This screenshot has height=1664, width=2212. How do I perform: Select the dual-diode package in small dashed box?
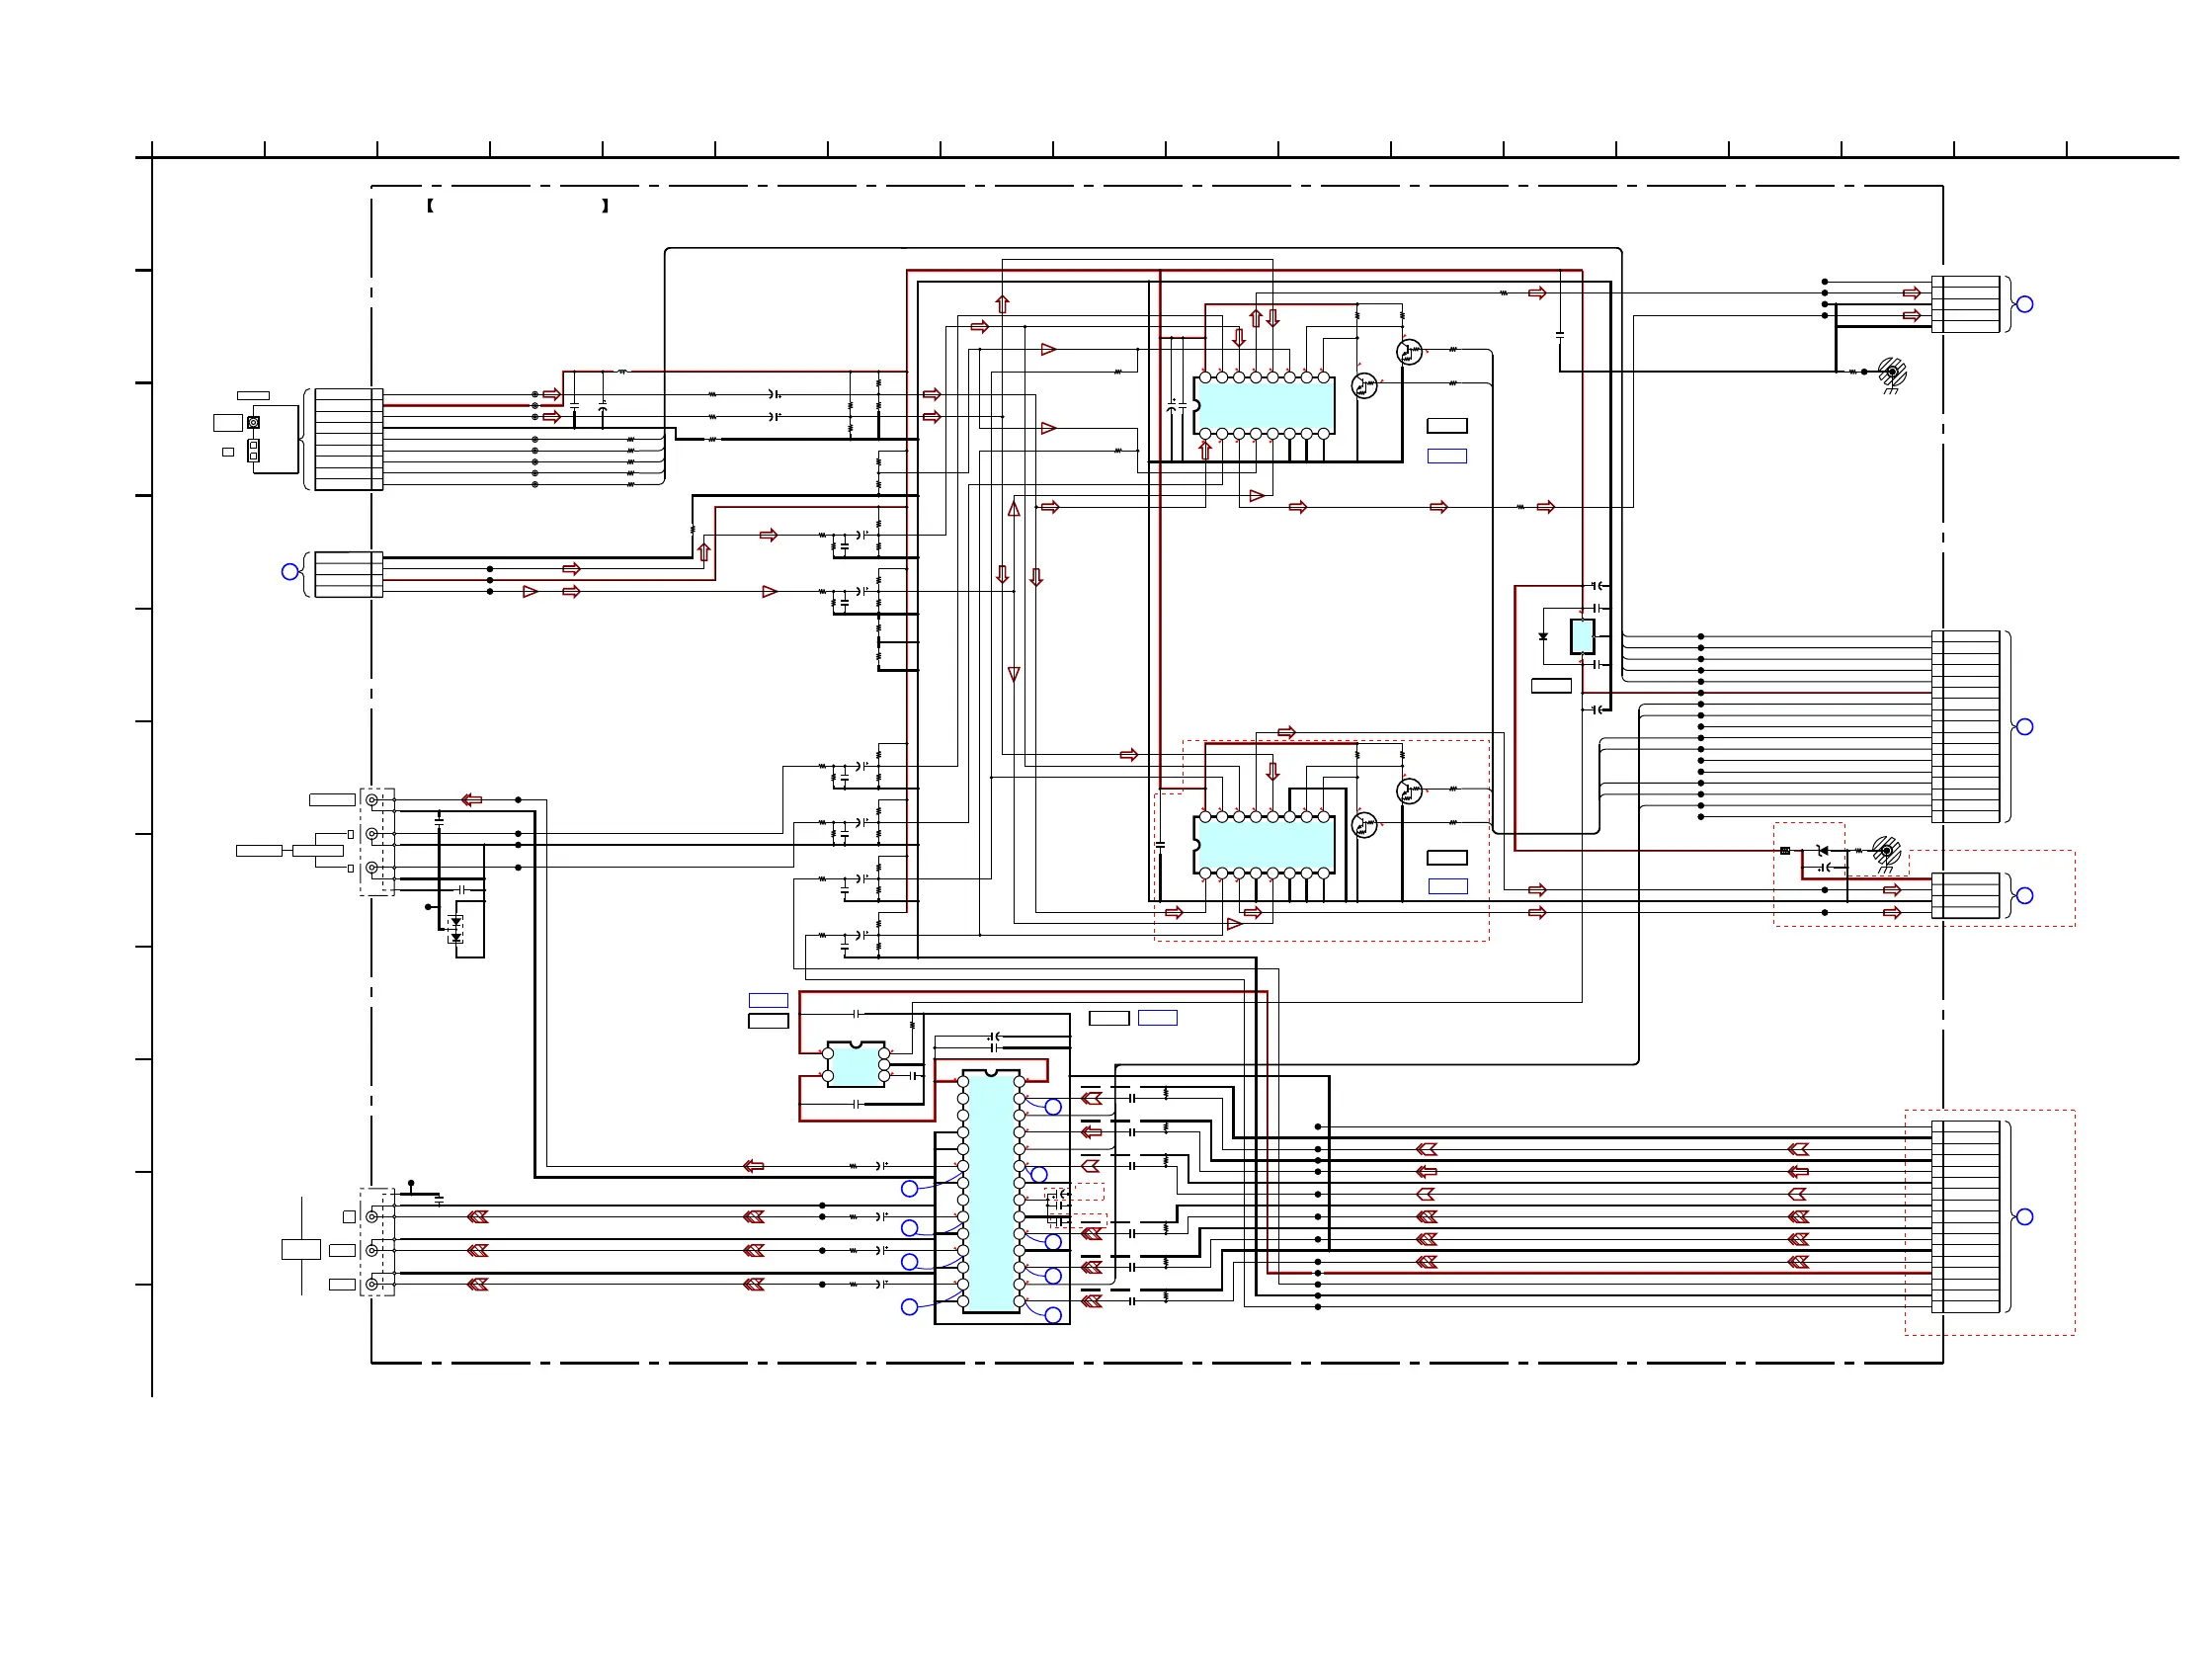coord(456,930)
